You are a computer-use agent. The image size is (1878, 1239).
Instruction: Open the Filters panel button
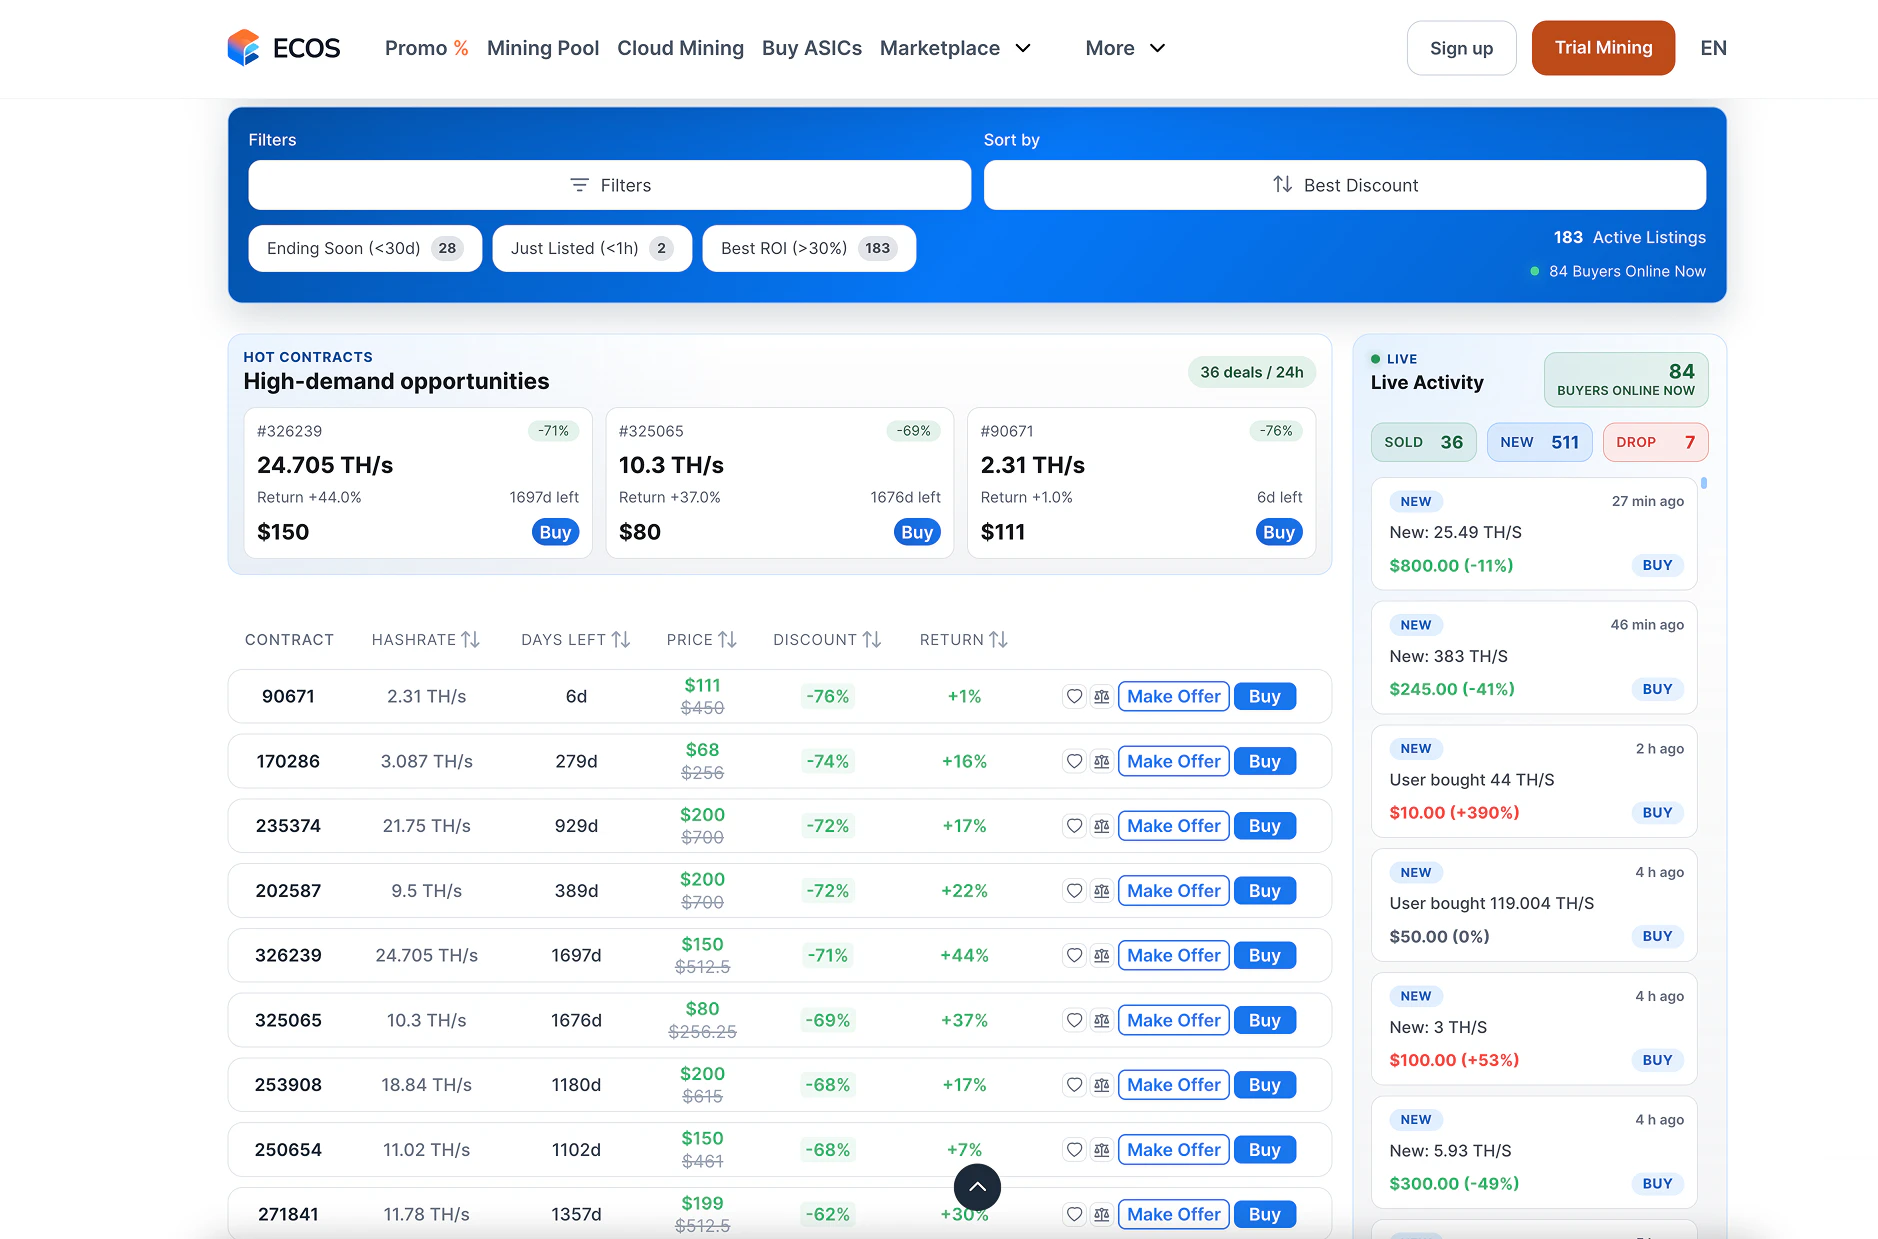coord(610,185)
